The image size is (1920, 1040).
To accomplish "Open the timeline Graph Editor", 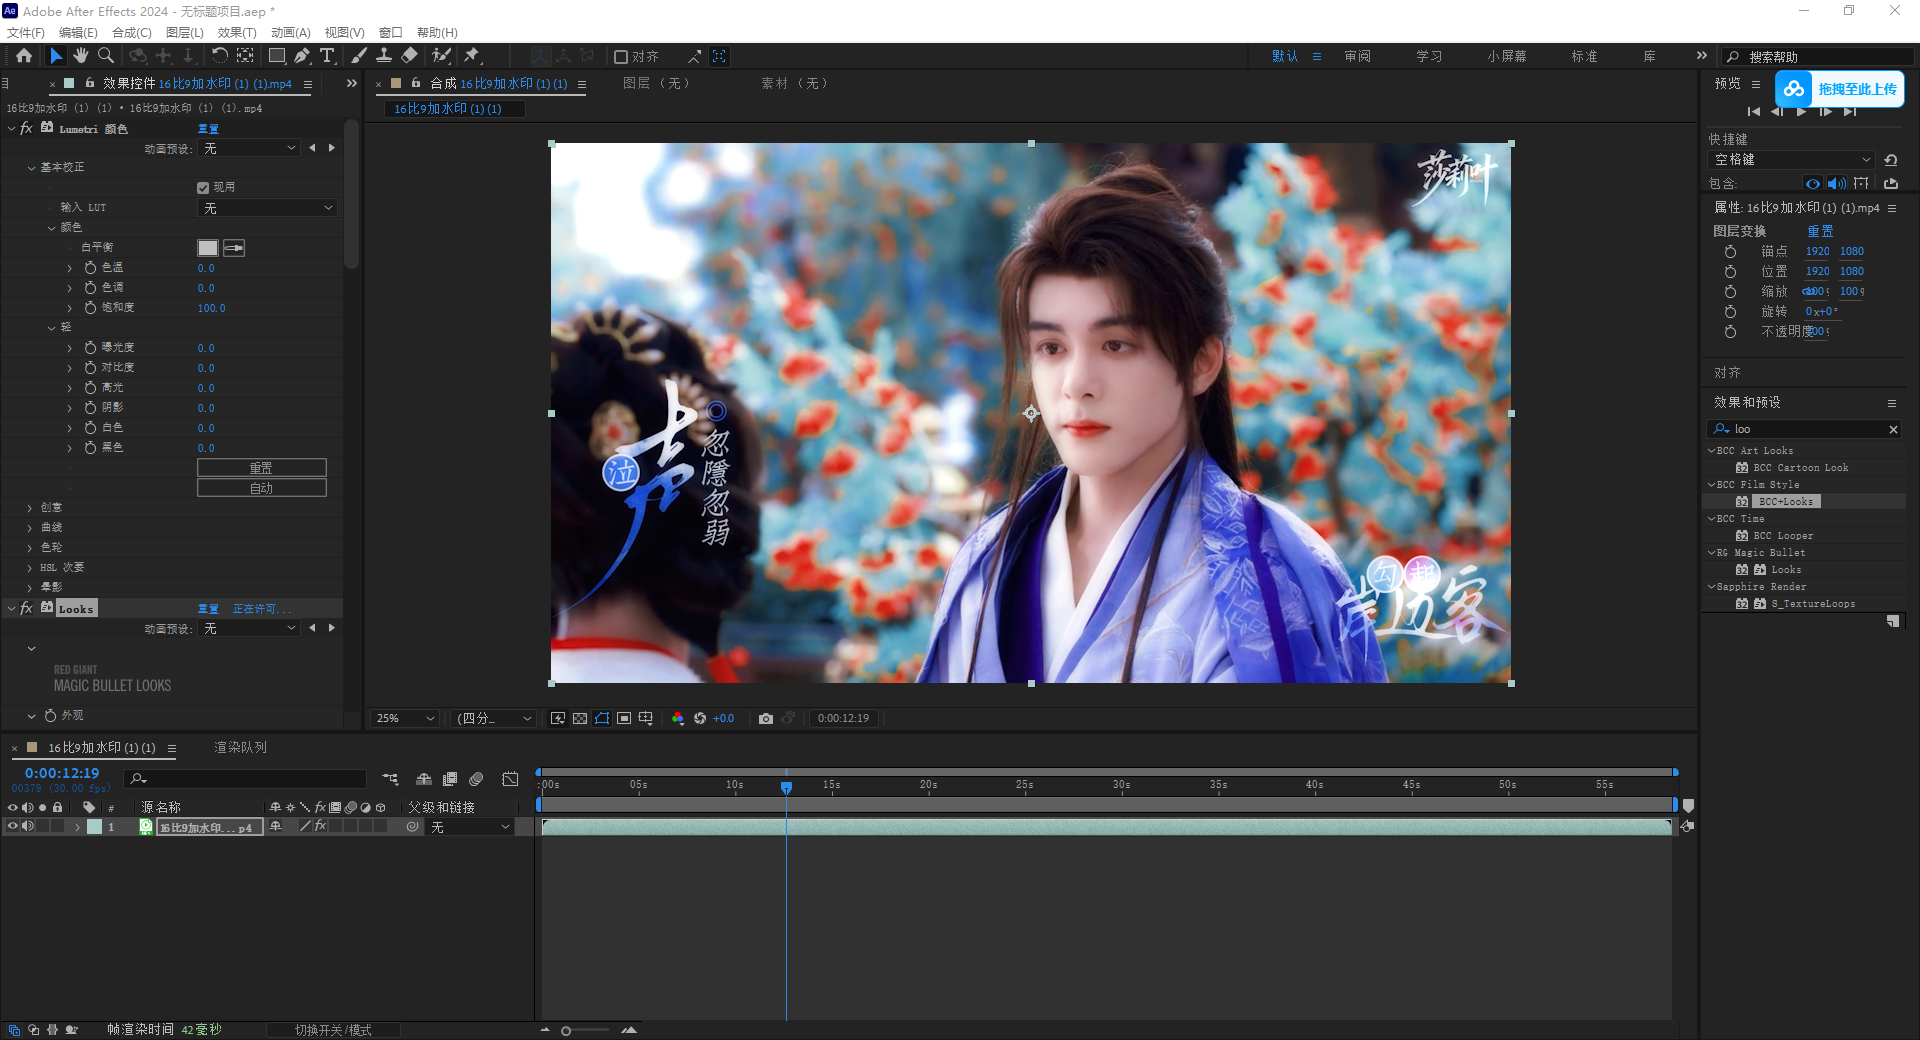I will click(510, 779).
